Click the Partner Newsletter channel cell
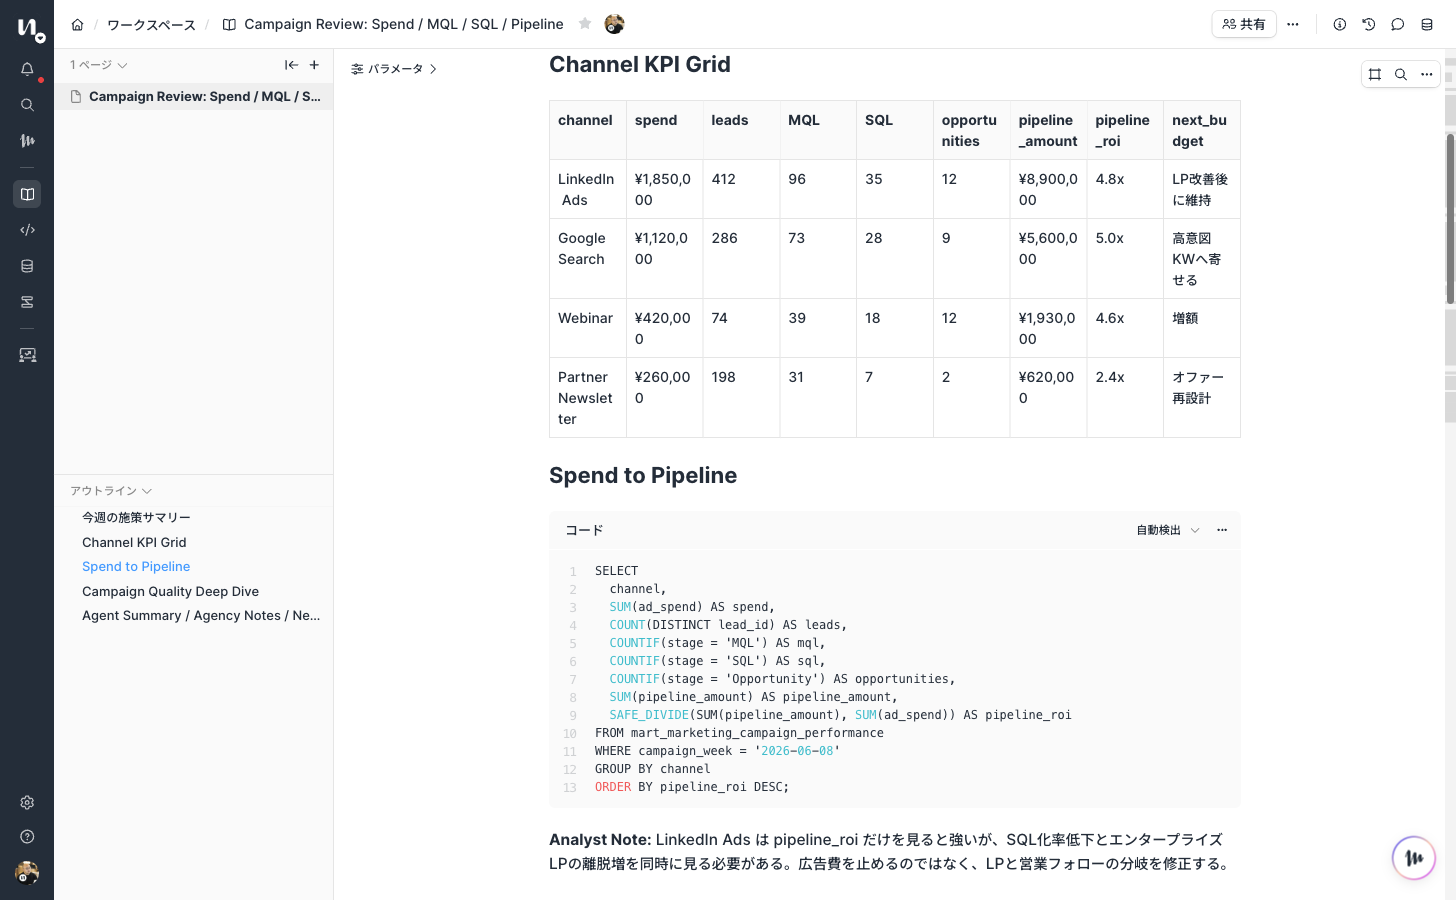 [x=588, y=397]
